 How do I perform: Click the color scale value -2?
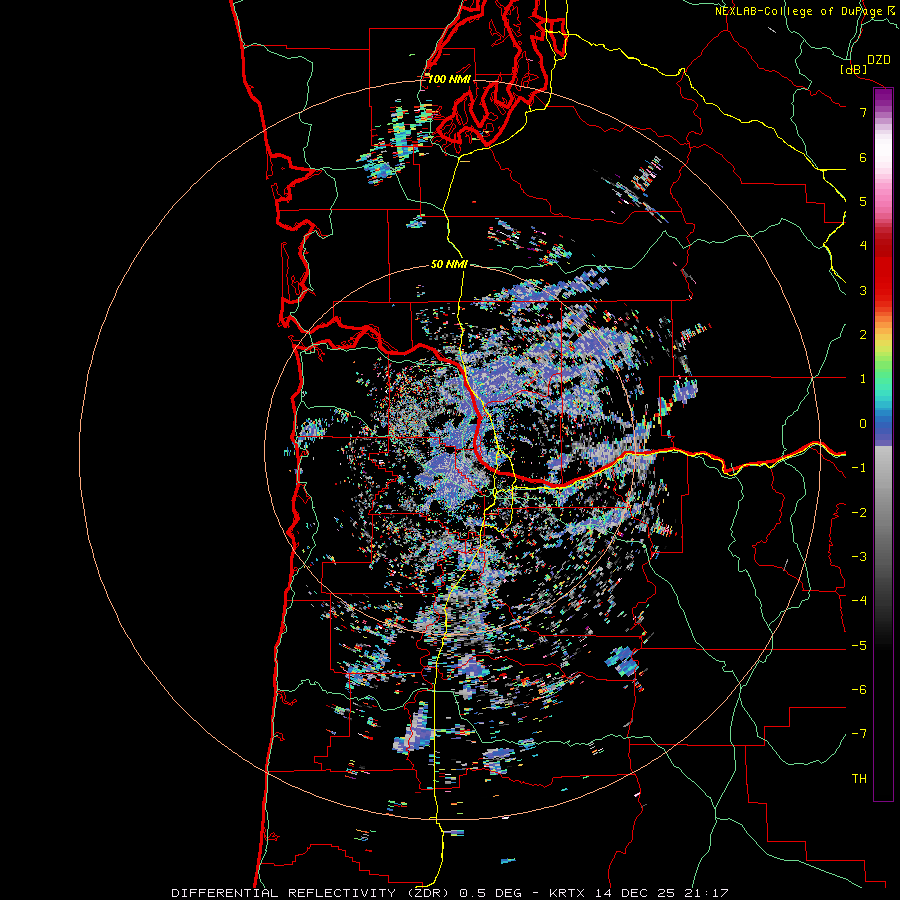[859, 513]
